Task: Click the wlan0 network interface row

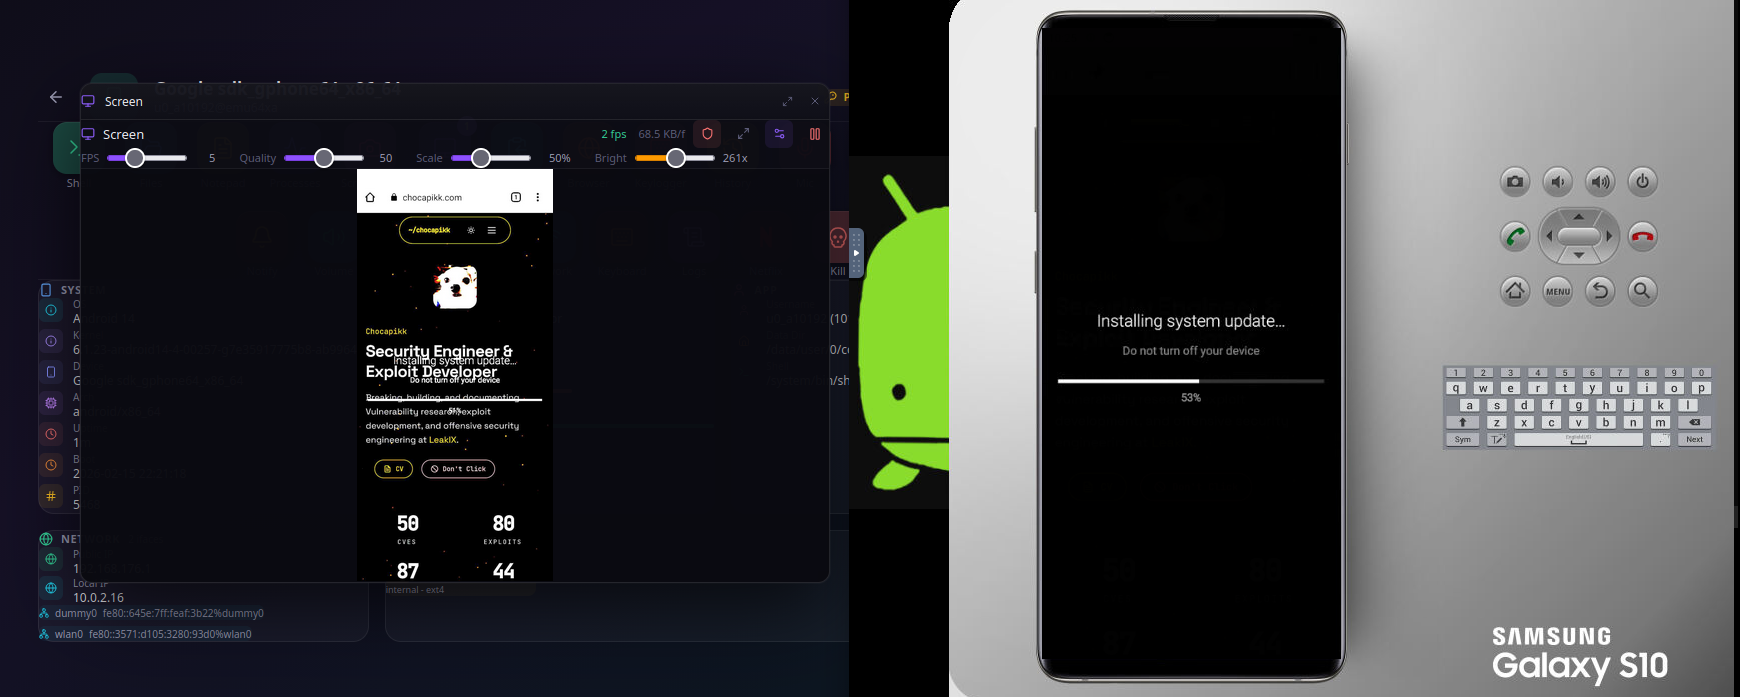Action: point(146,634)
